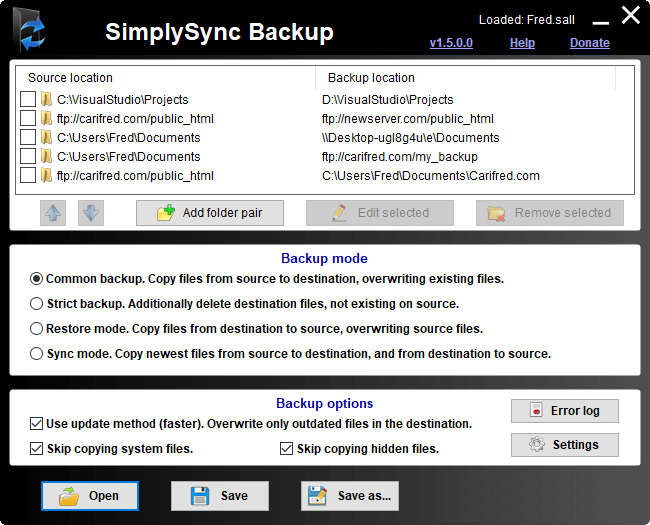Select Restore mode option
650x525 pixels.
click(x=37, y=329)
